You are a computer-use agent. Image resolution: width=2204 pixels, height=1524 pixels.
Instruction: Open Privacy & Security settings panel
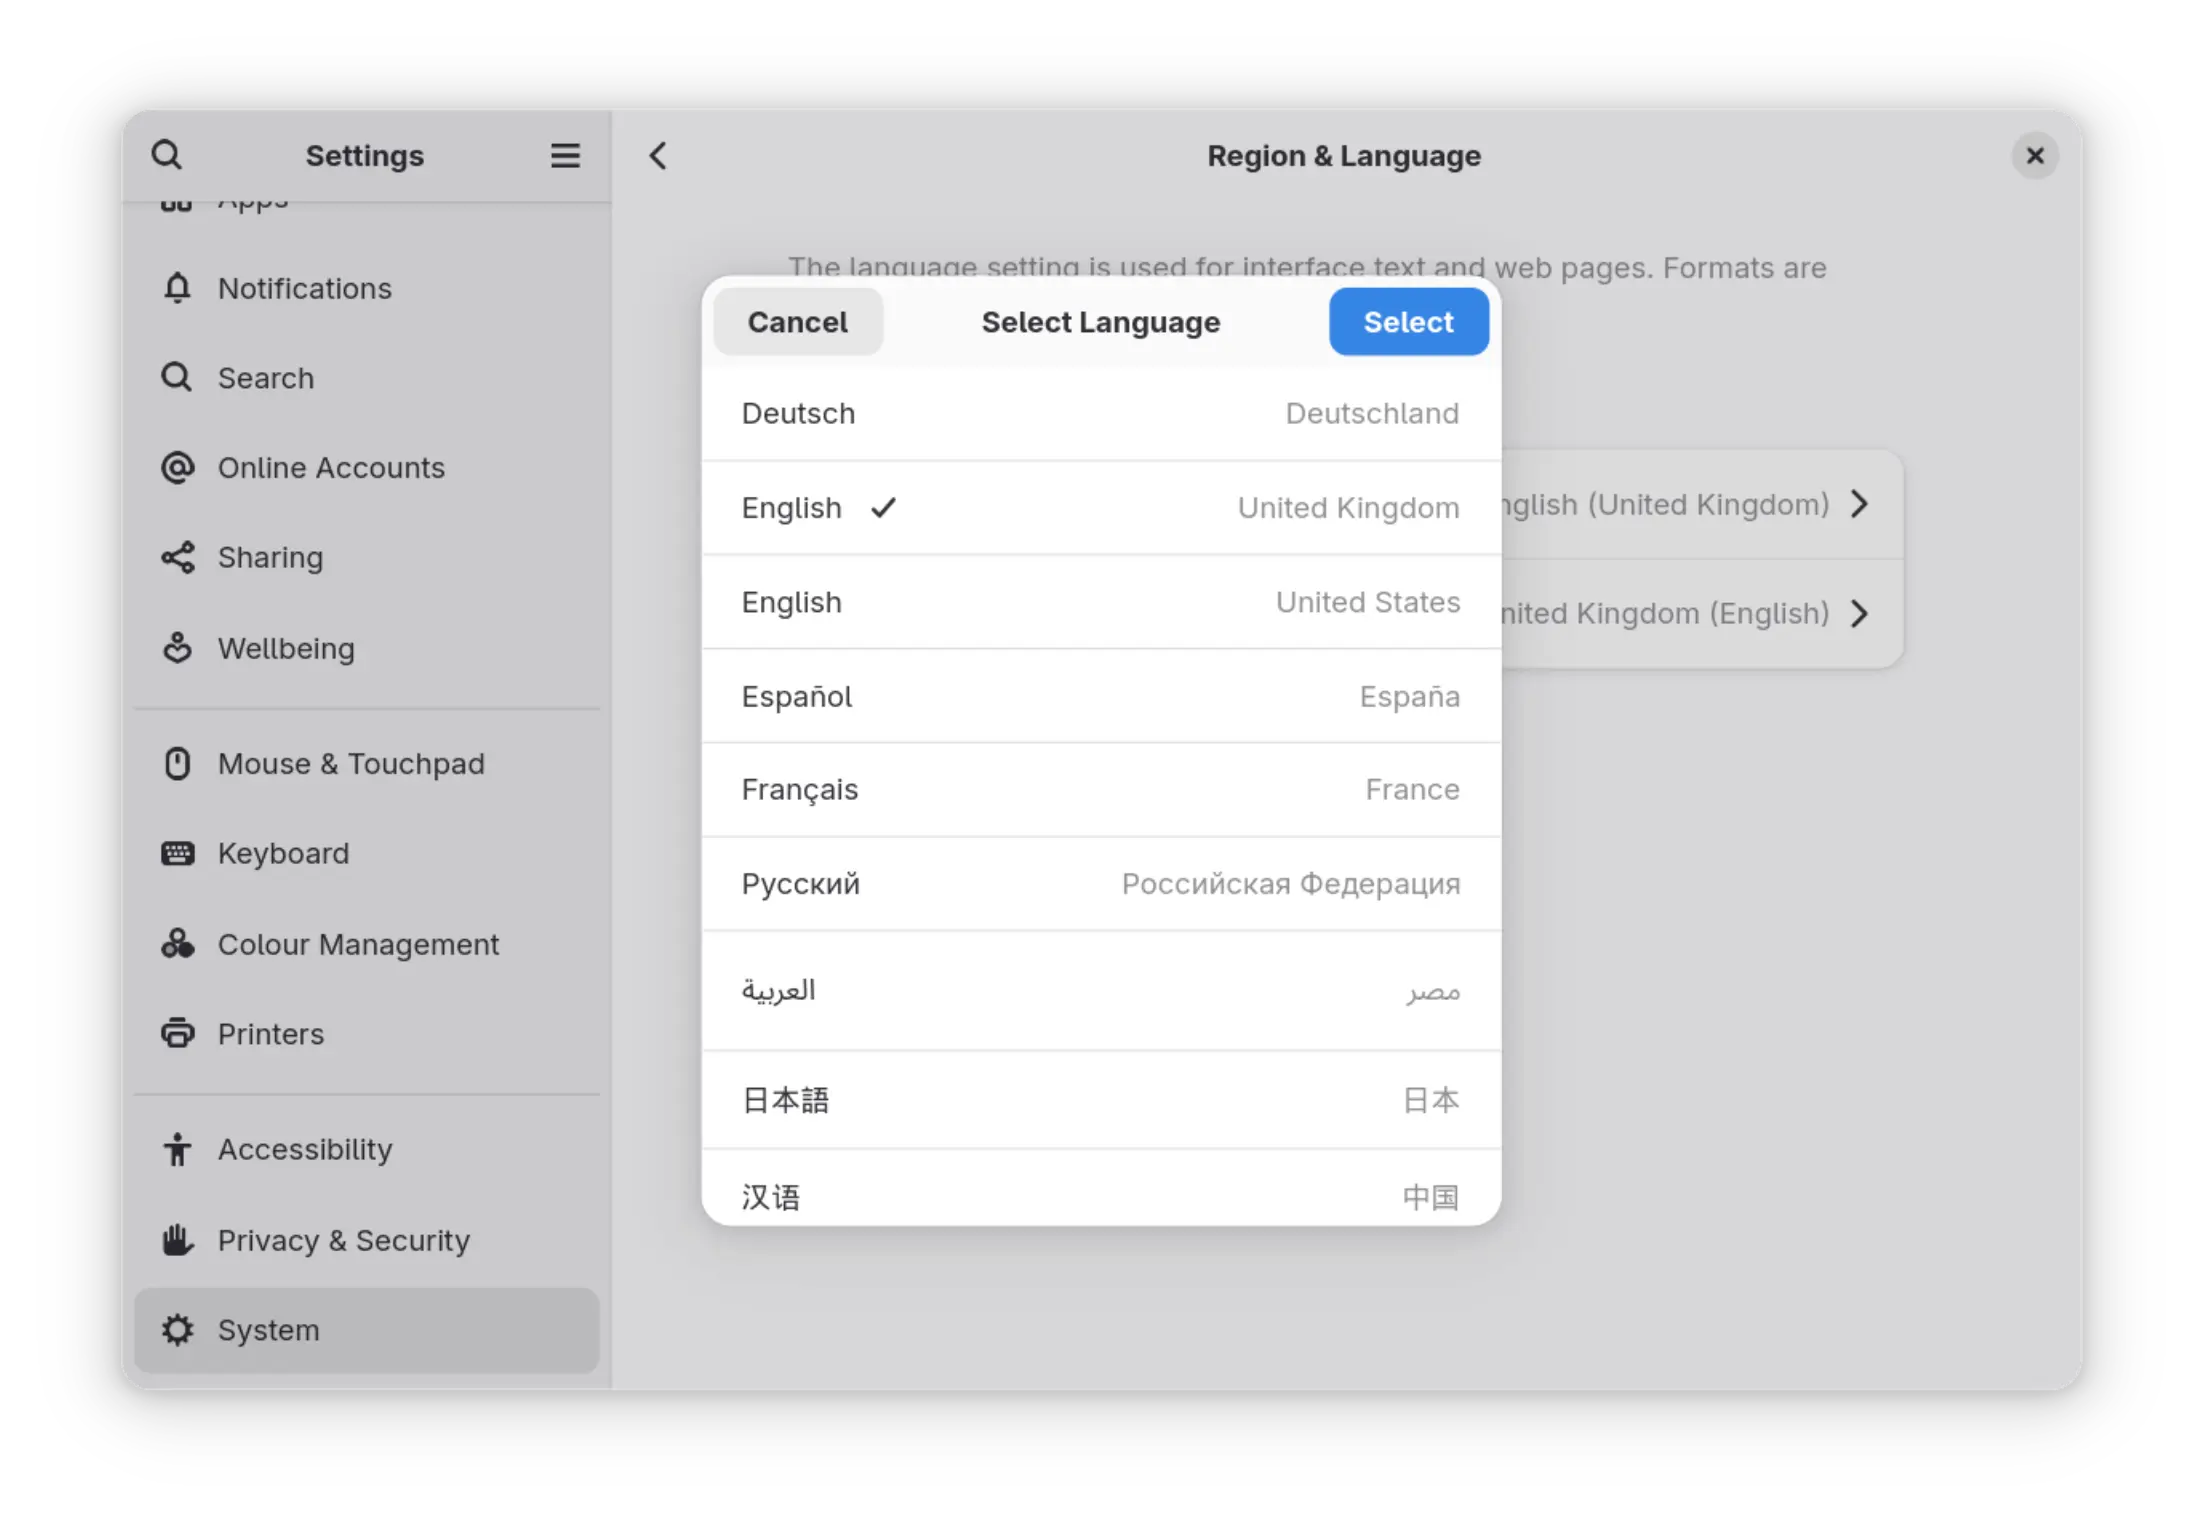tap(343, 1240)
